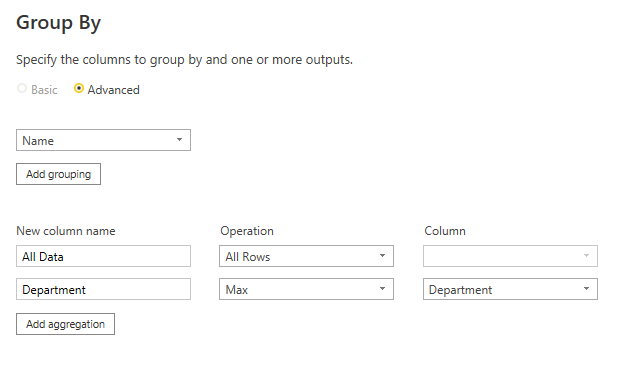Click the 'Column' header label
Screen dimensions: 632x374
(x=445, y=231)
